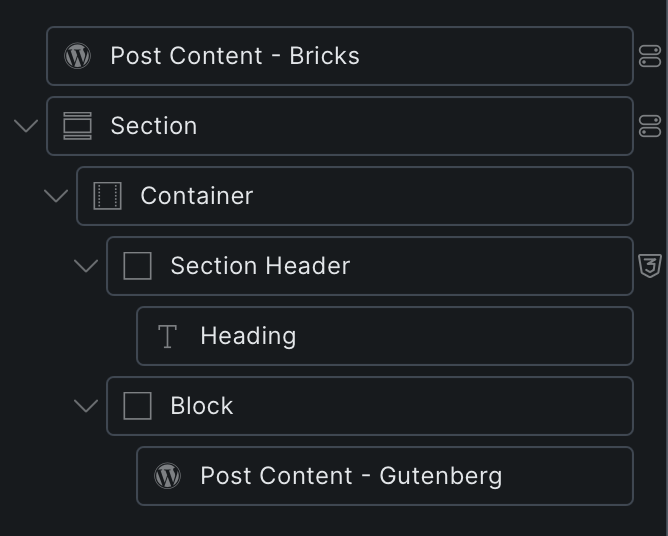The image size is (668, 536).
Task: Click the Container element column icon
Action: (x=107, y=196)
